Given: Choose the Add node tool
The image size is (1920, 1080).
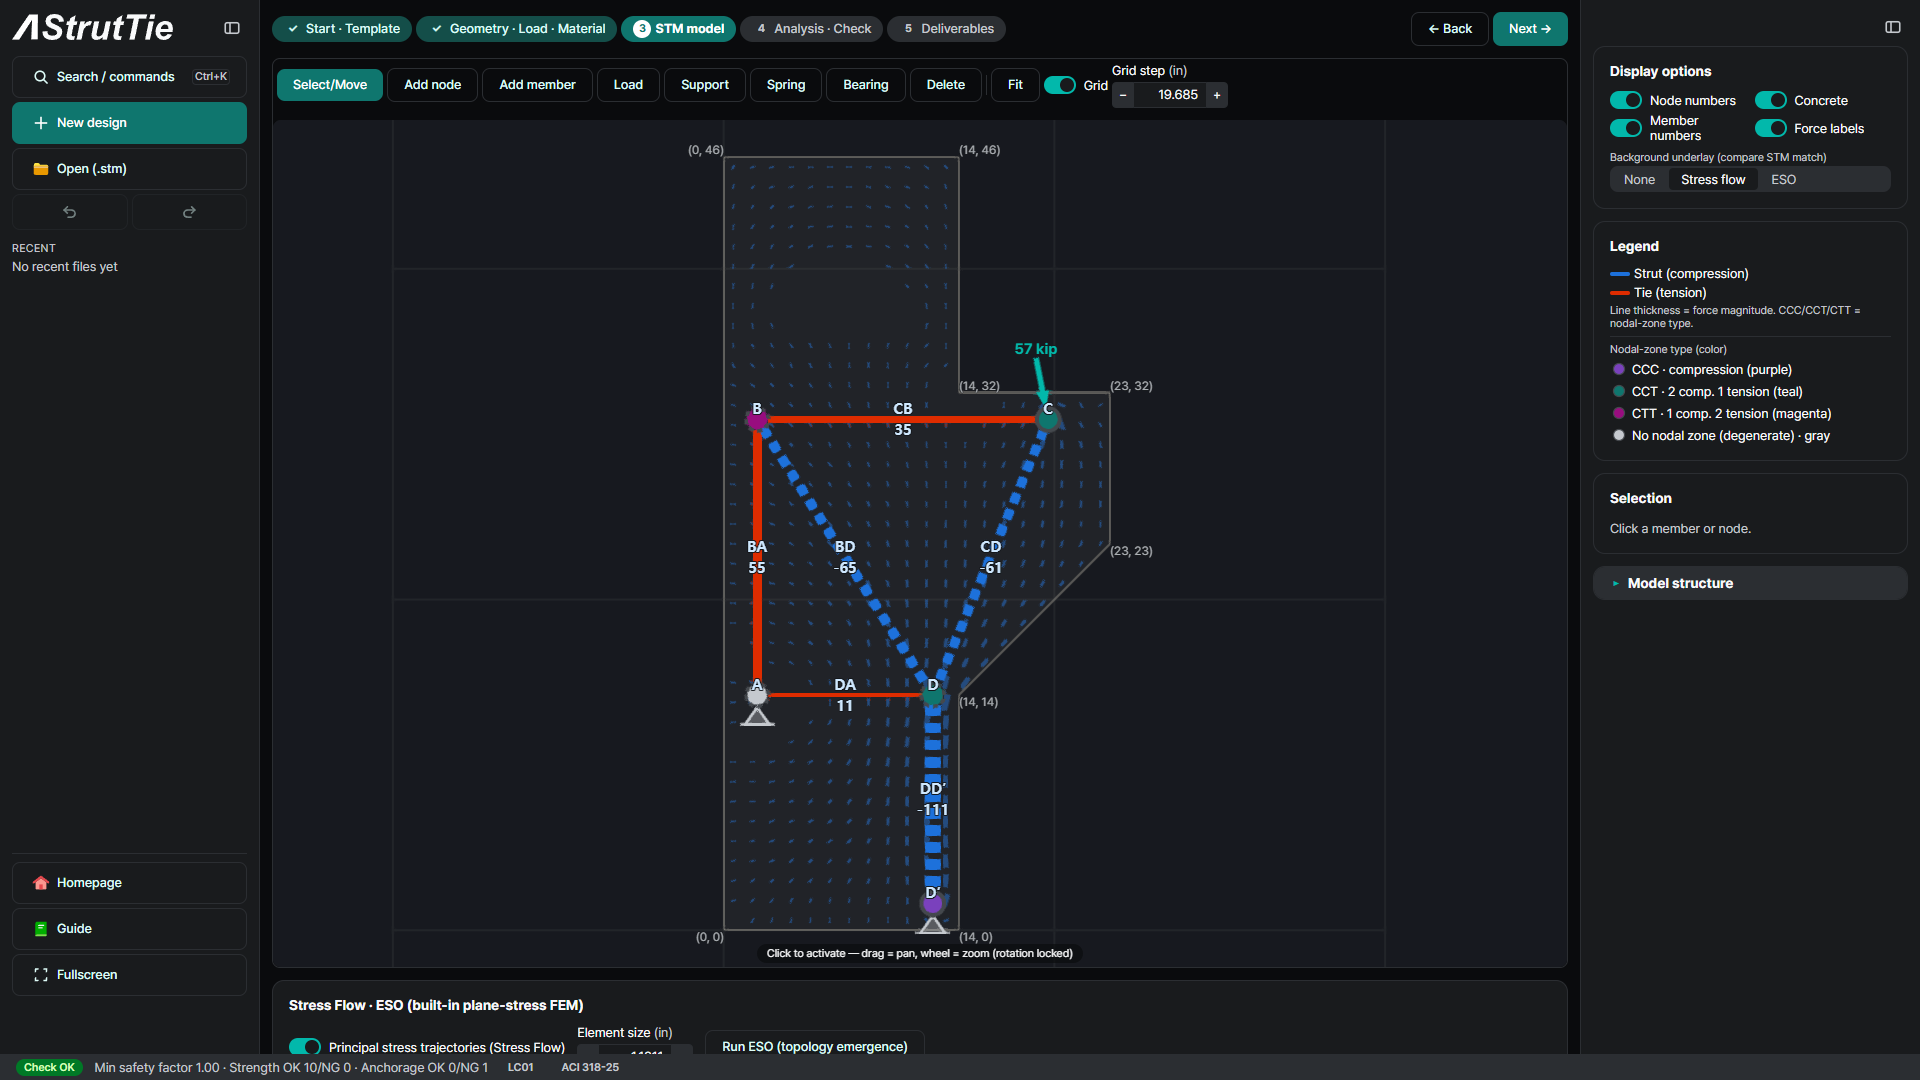Looking at the screenshot, I should pyautogui.click(x=433, y=85).
